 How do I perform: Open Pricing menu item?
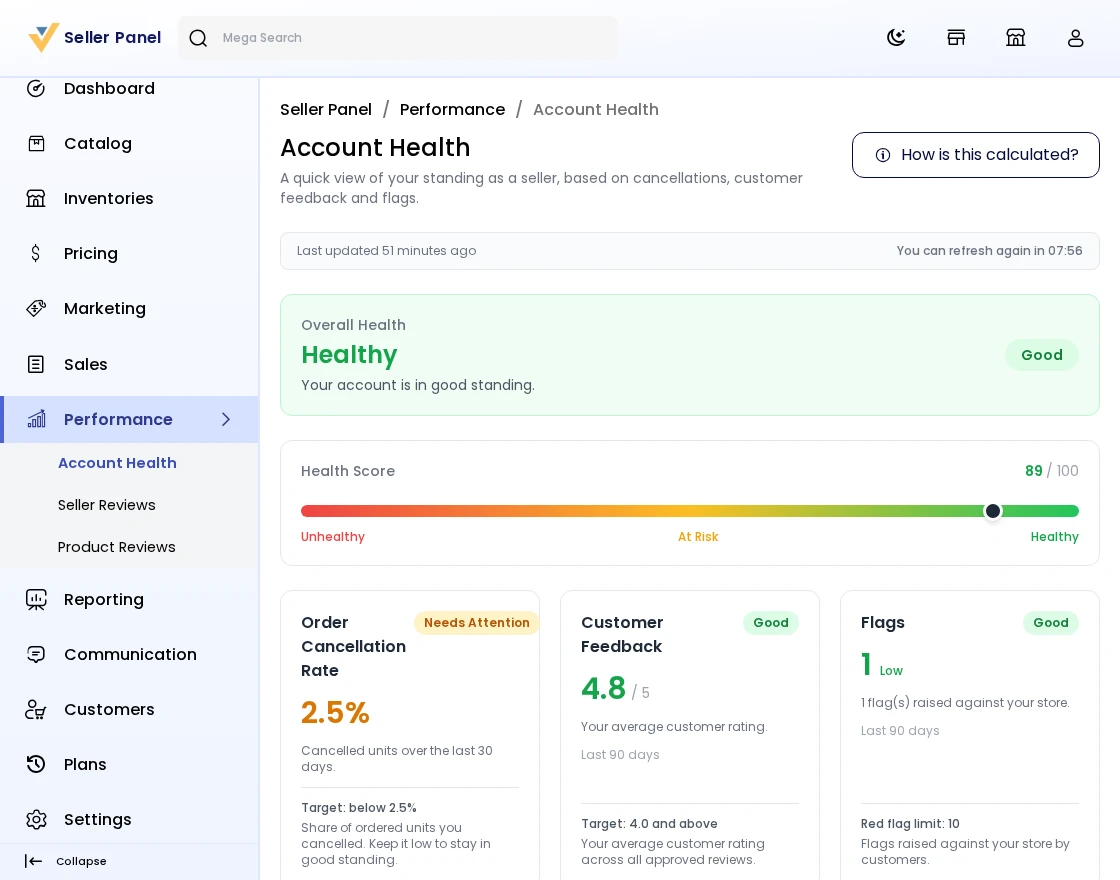[129, 254]
